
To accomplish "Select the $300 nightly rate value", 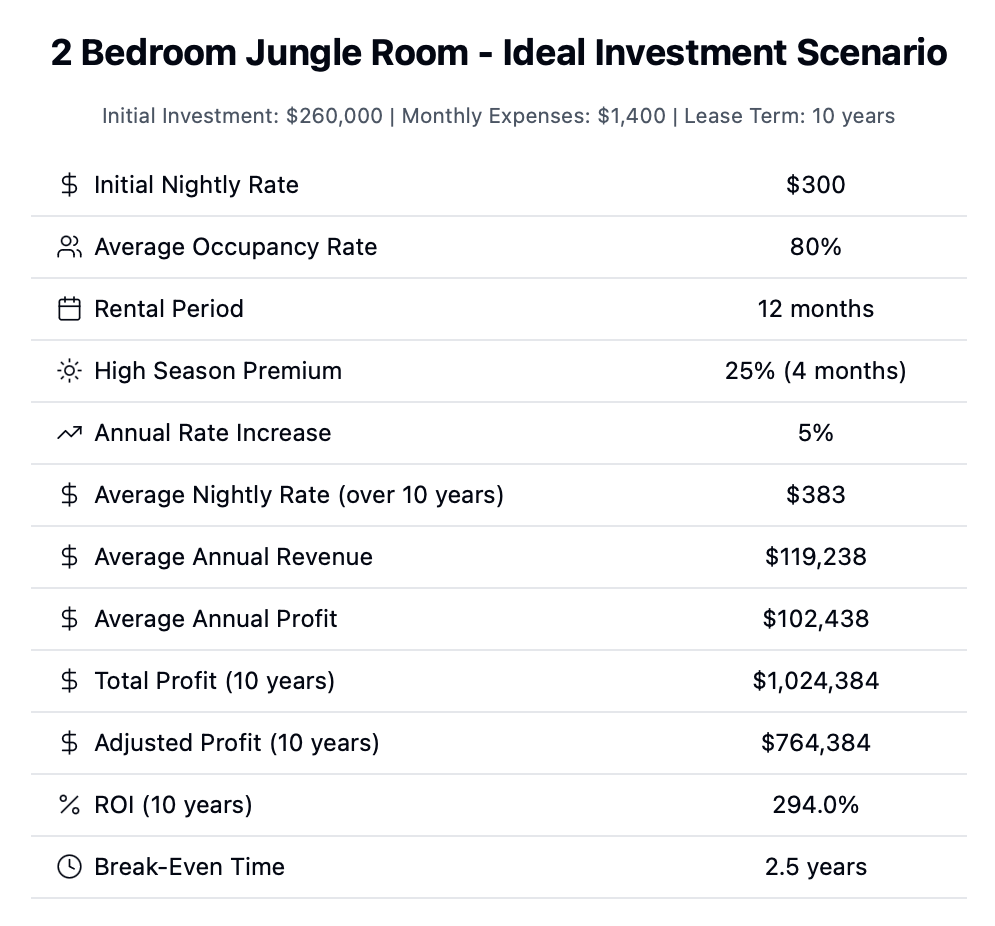I will [815, 185].
